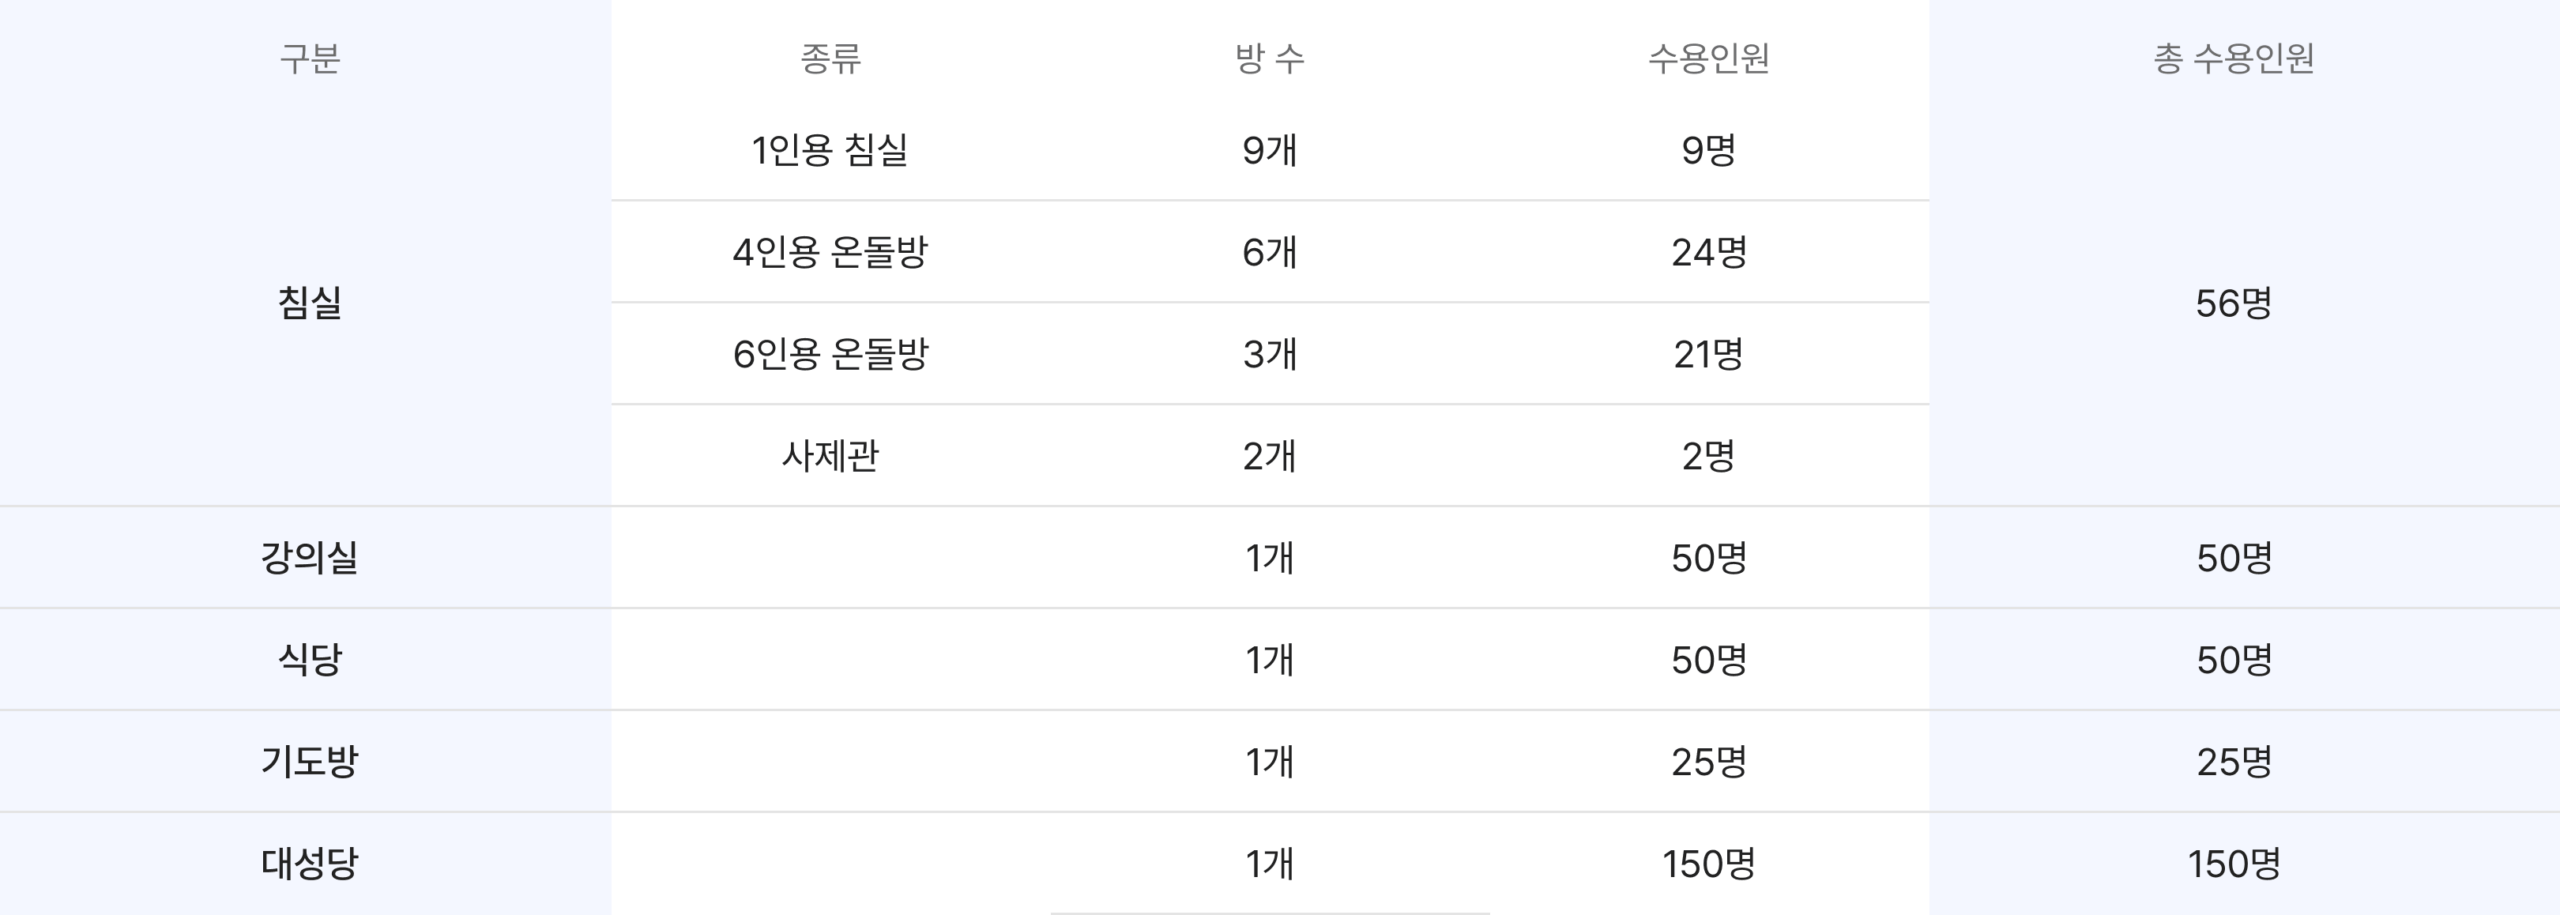Click the 구분 column header
The image size is (2560, 915).
point(309,58)
